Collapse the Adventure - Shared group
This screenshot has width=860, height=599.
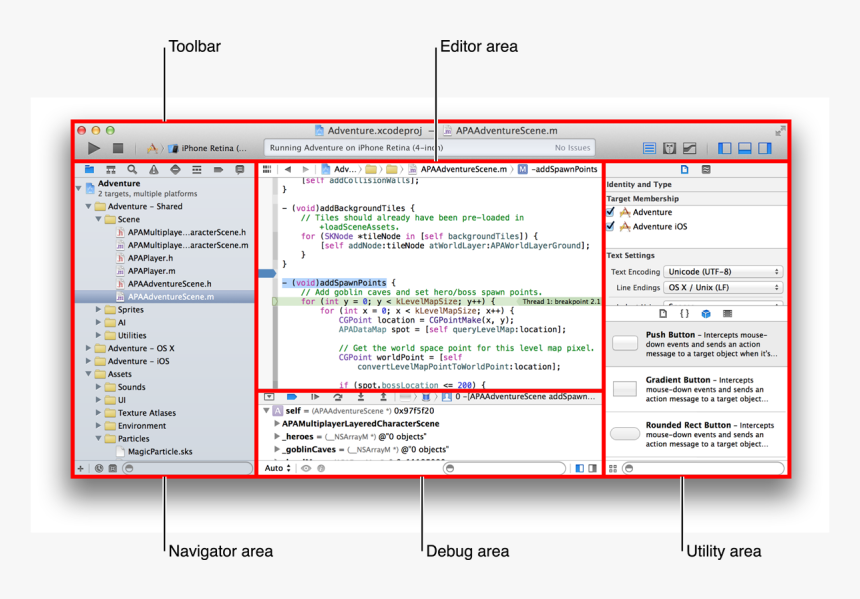tap(88, 206)
